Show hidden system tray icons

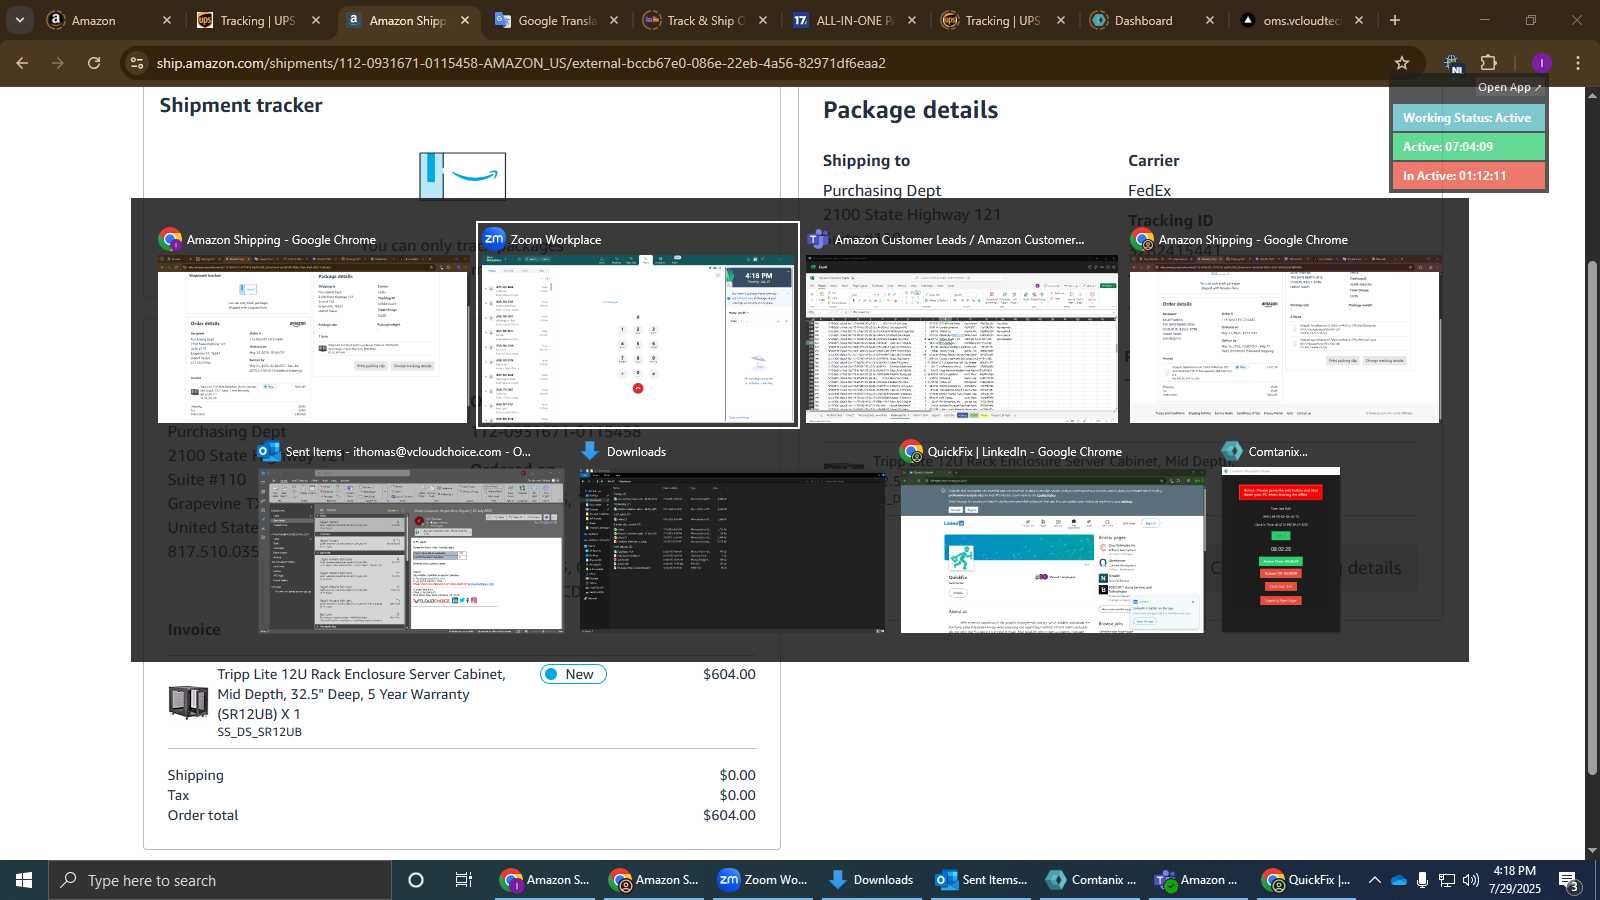pos(1375,880)
